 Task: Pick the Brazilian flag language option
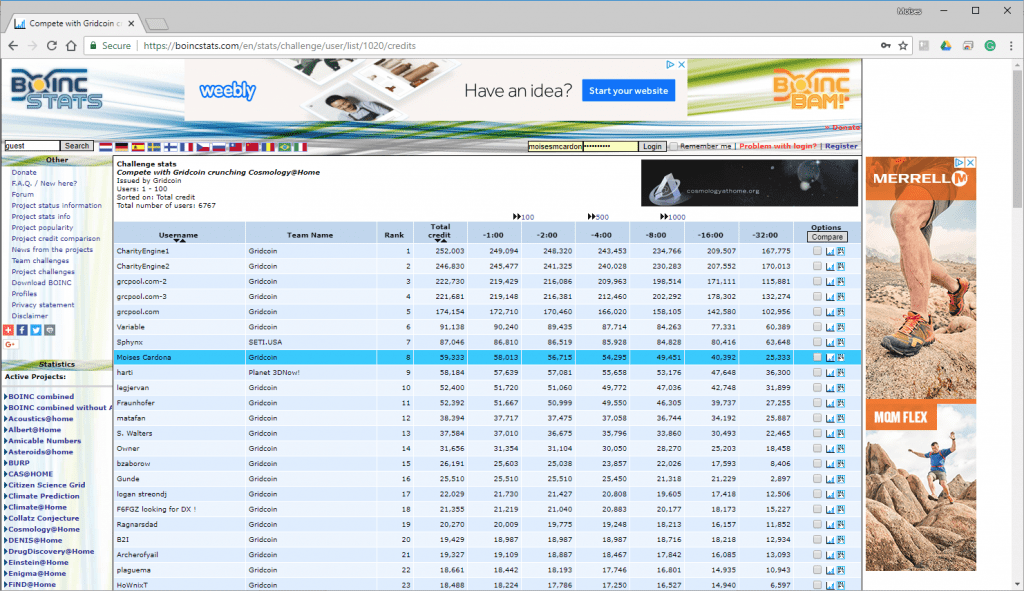(284, 147)
